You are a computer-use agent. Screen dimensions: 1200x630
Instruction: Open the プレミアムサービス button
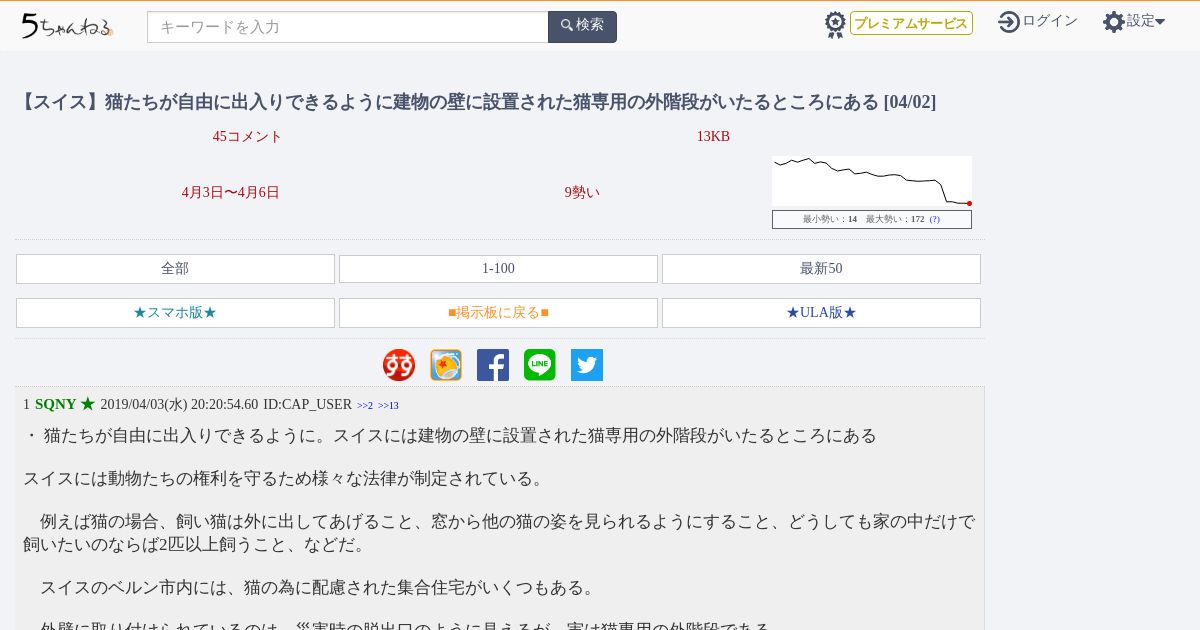pos(911,23)
